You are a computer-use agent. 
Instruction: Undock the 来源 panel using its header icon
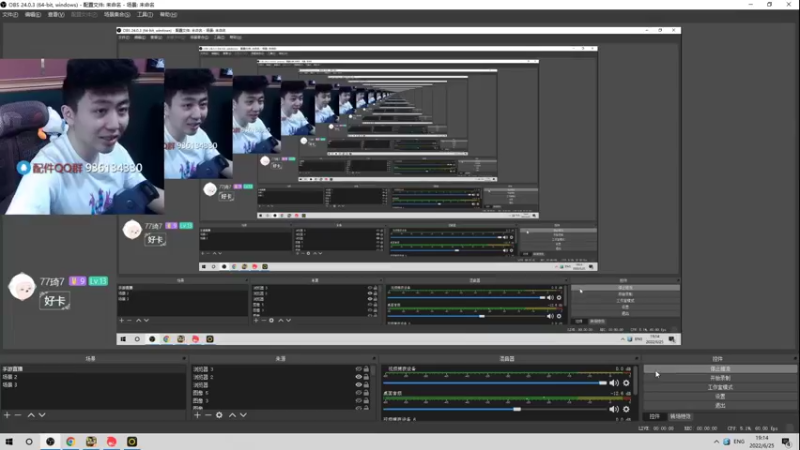pyautogui.click(x=374, y=359)
